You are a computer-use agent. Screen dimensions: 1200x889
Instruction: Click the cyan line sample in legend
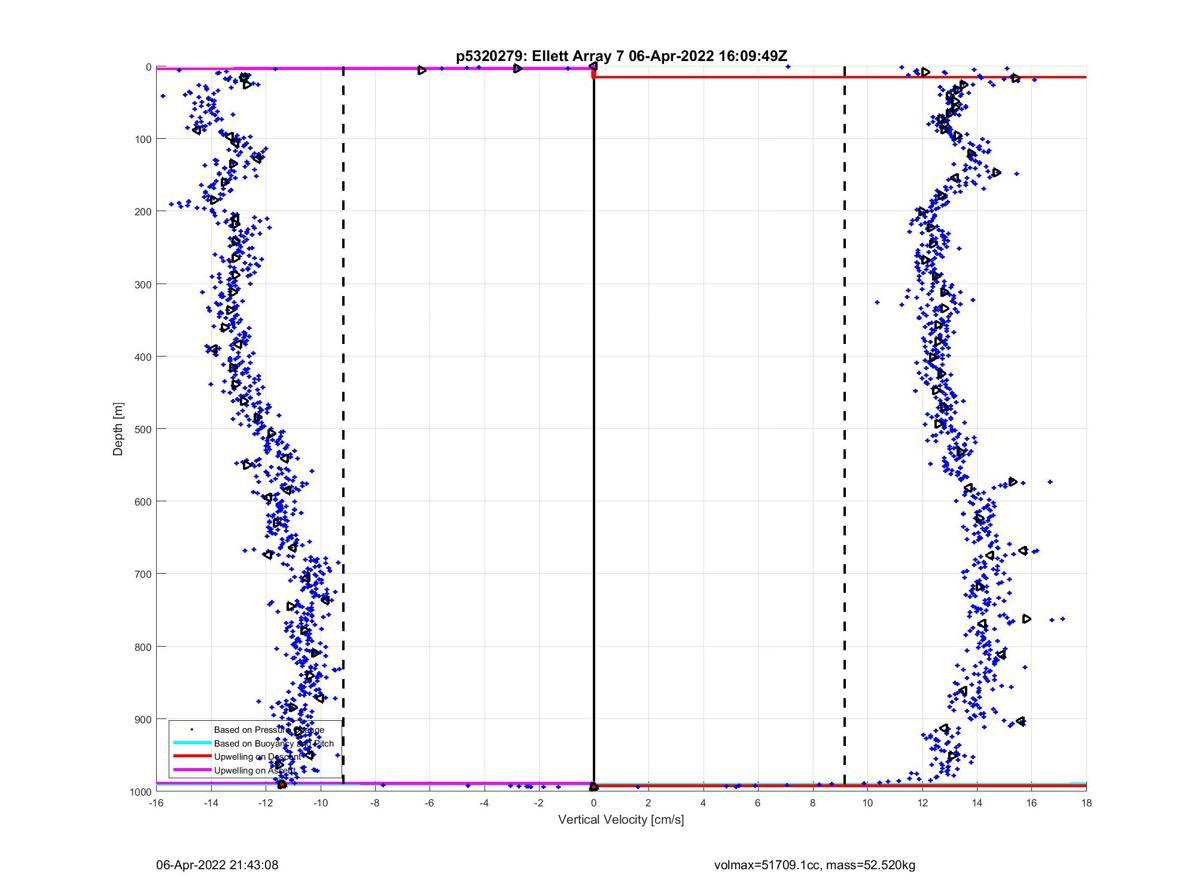coord(191,743)
